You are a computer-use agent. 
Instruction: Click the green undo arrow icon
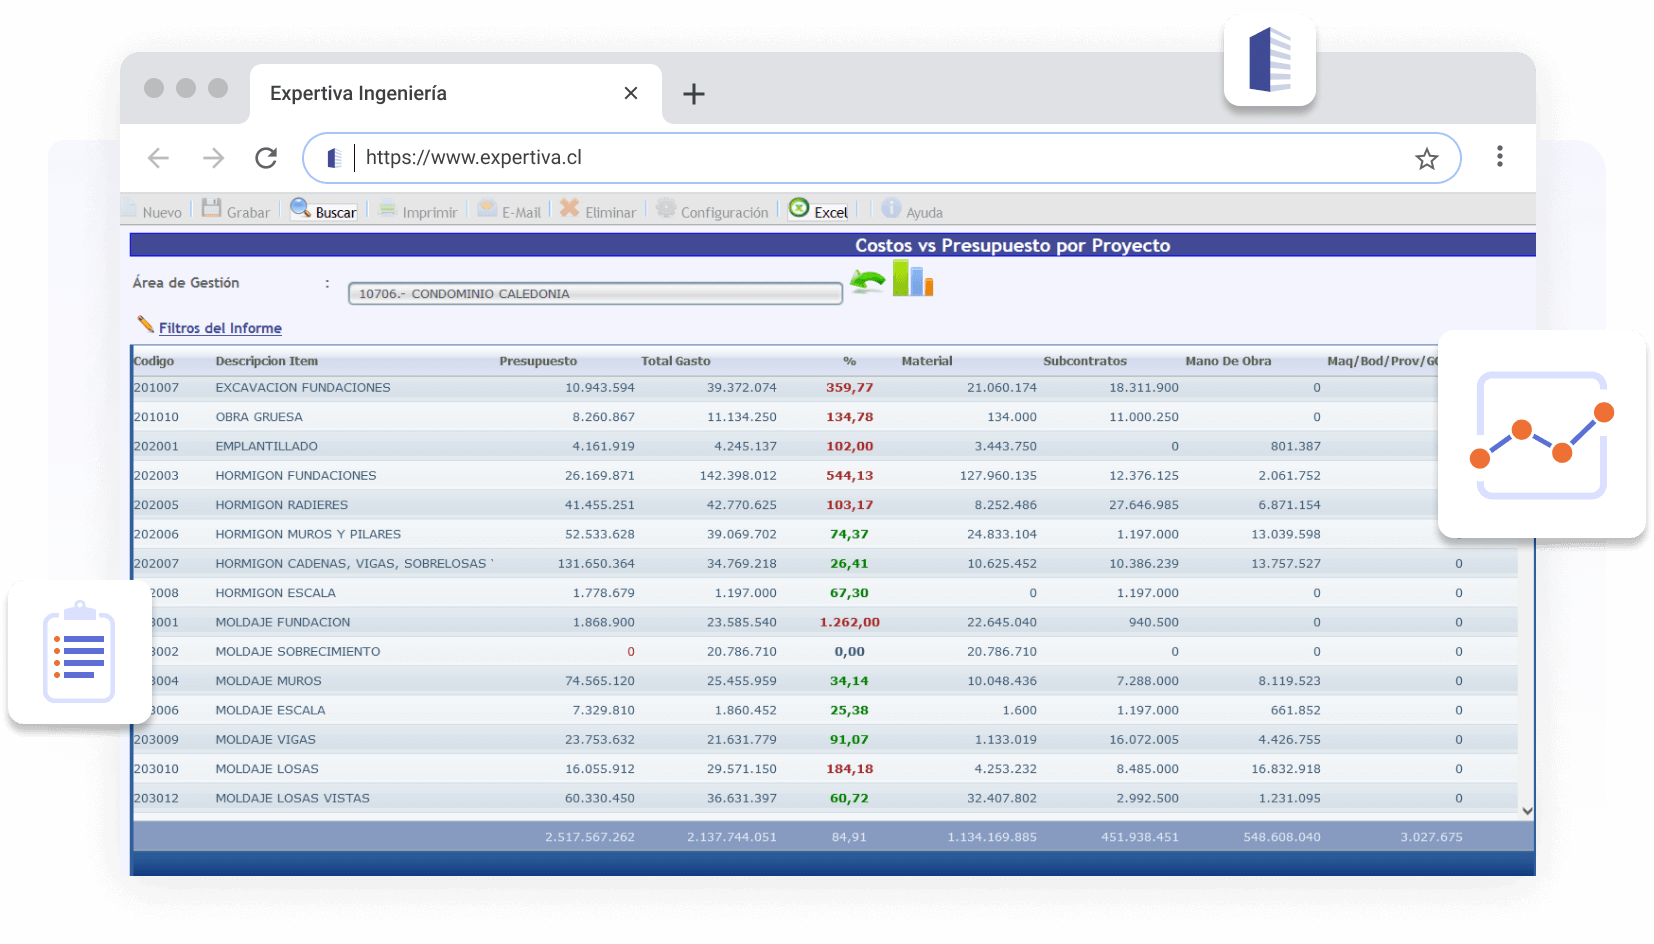point(867,282)
